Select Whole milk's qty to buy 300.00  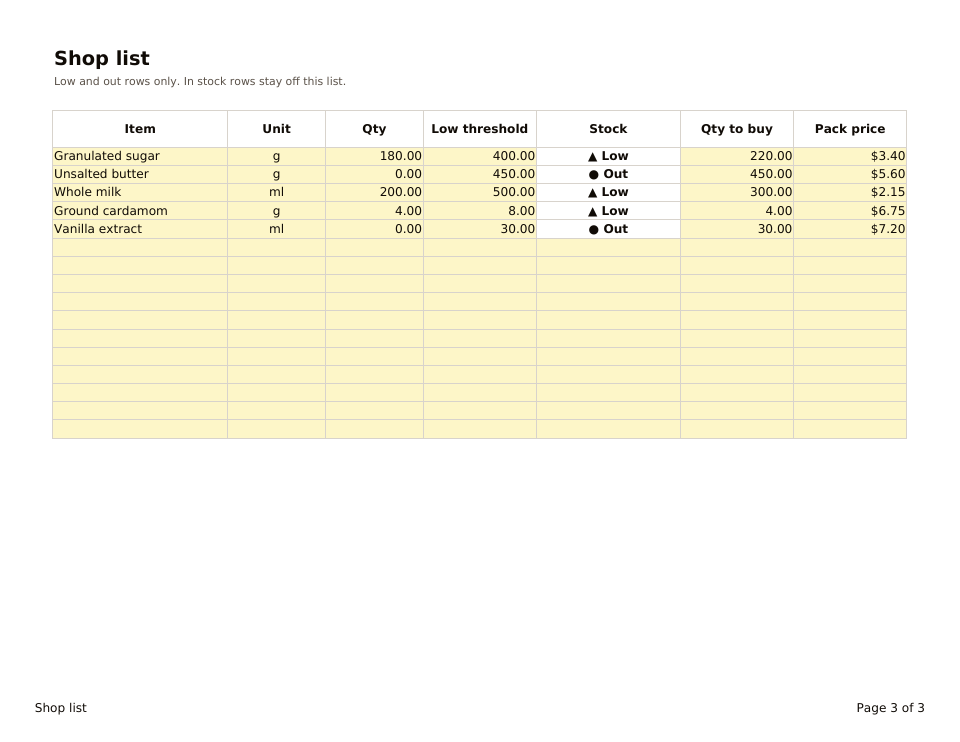point(737,192)
